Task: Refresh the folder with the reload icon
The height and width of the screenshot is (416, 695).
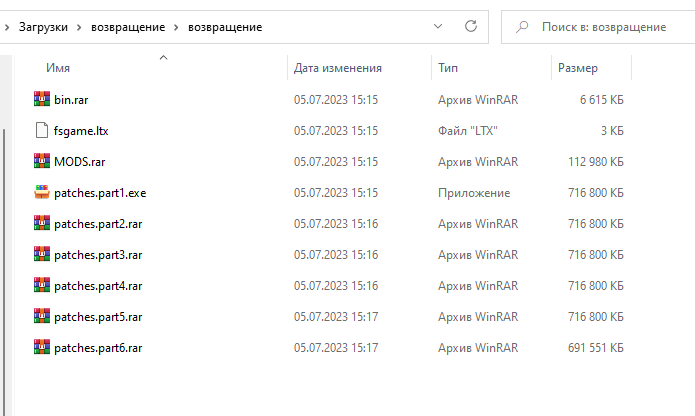Action: pyautogui.click(x=471, y=27)
